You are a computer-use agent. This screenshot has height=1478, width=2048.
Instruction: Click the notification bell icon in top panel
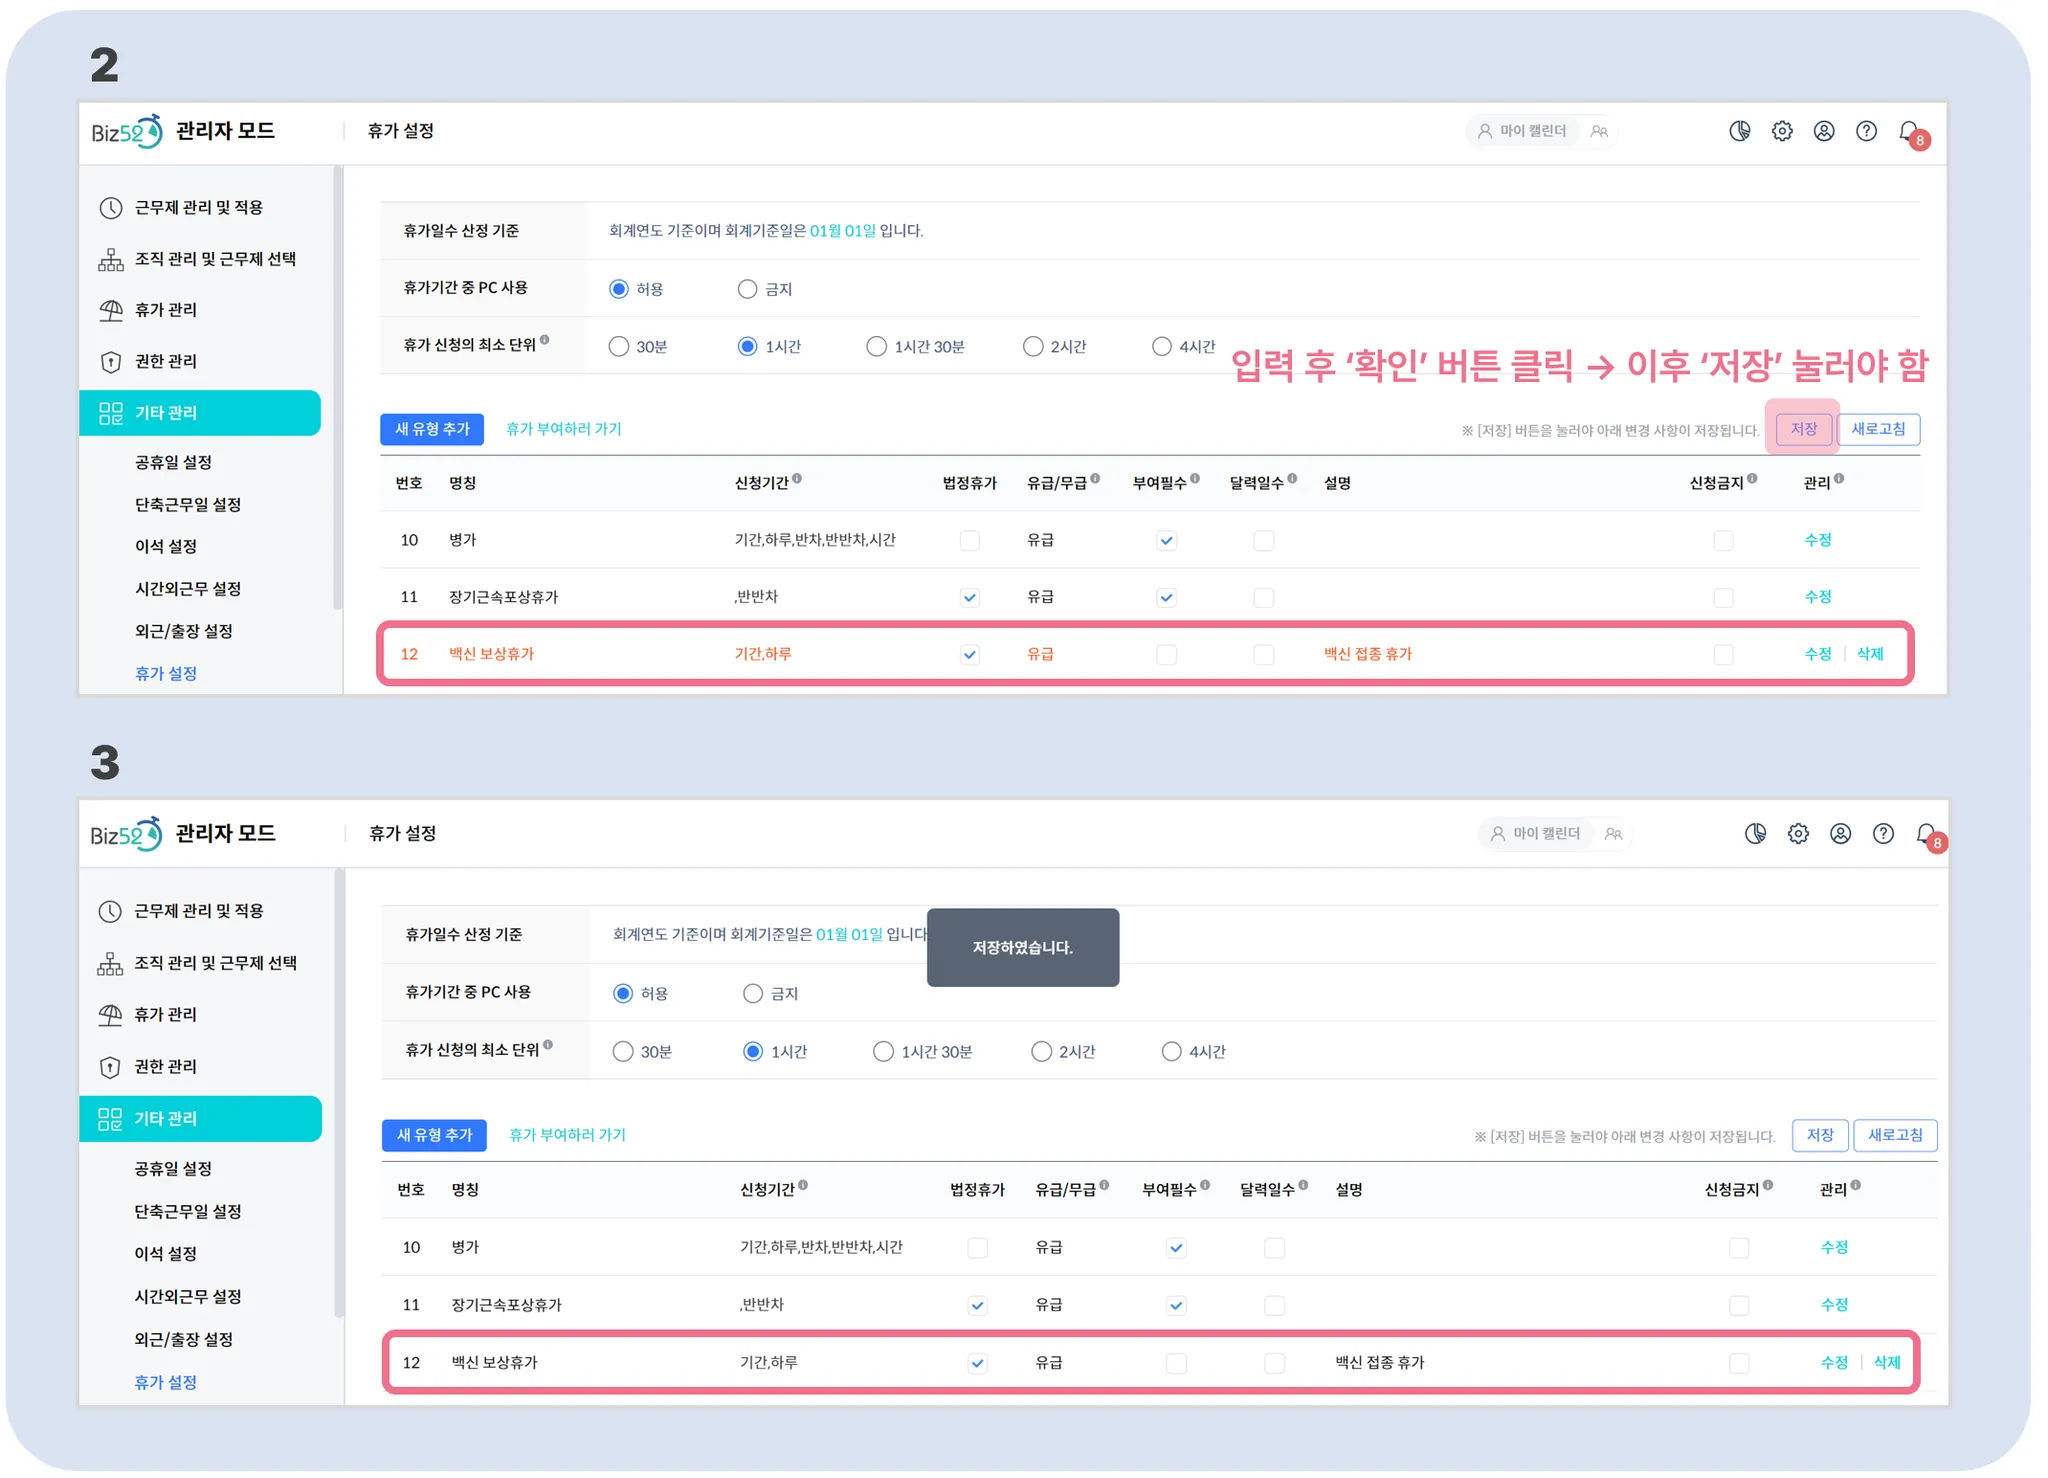click(x=1908, y=131)
